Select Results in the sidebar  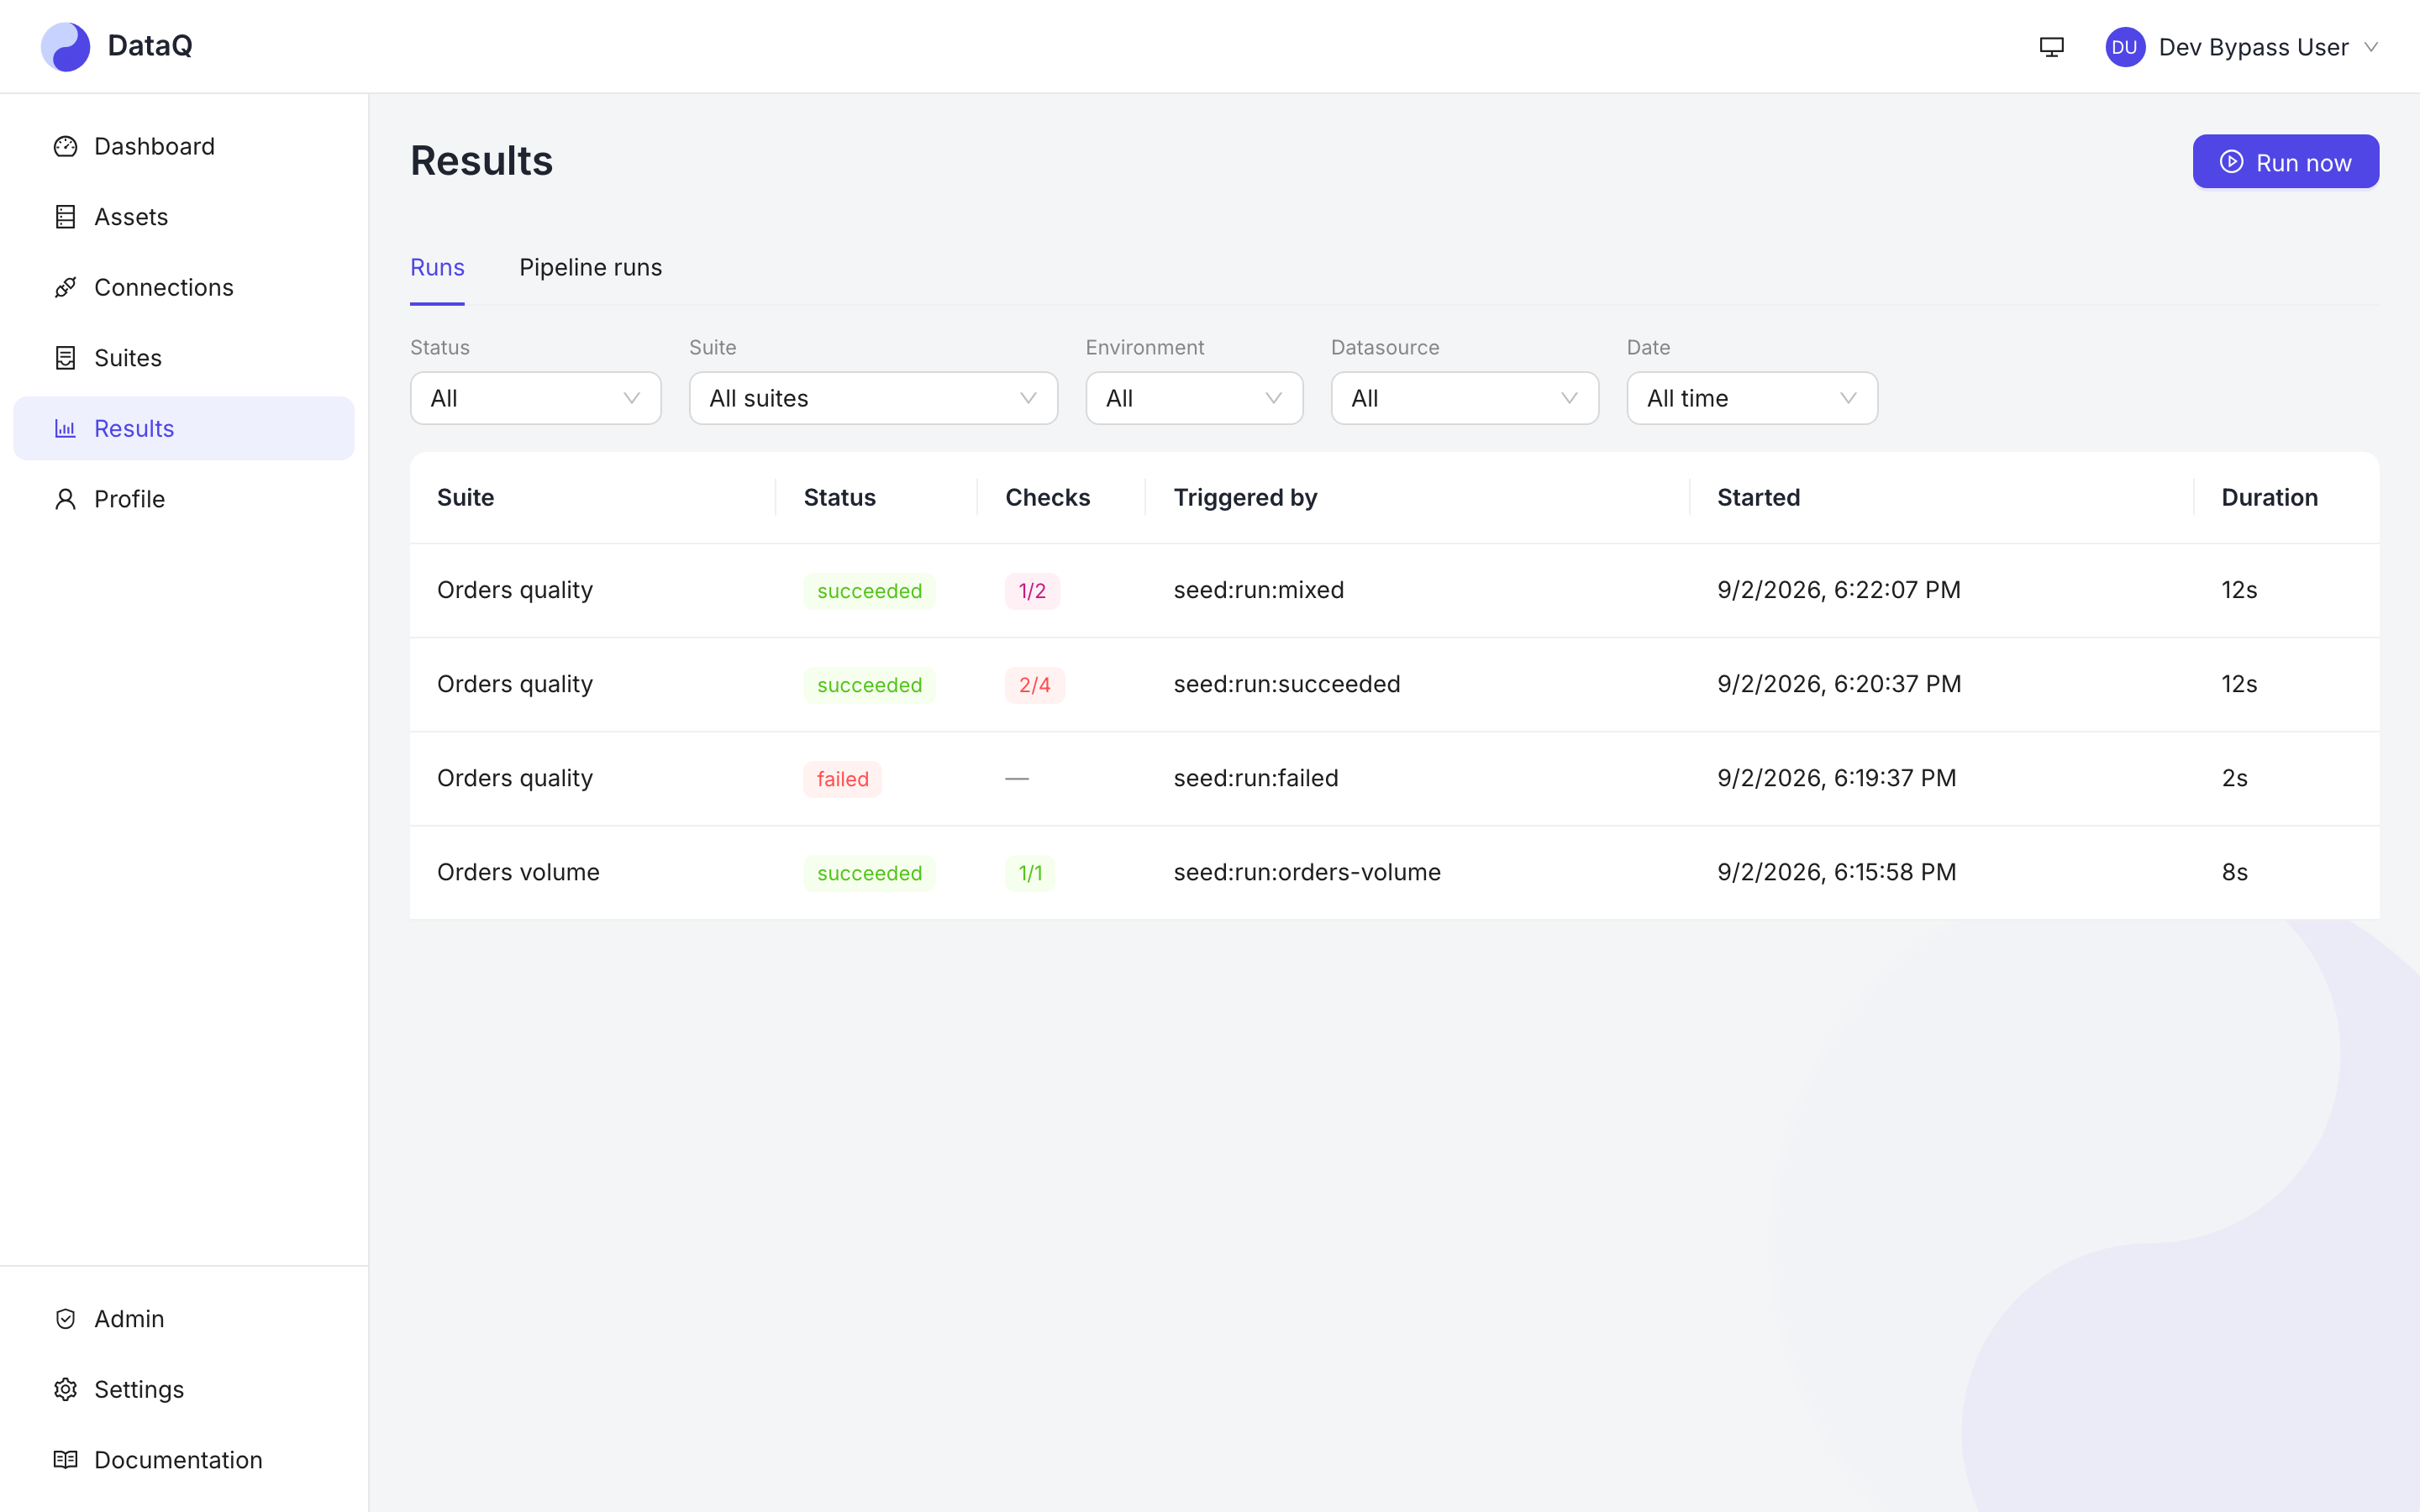(x=184, y=429)
